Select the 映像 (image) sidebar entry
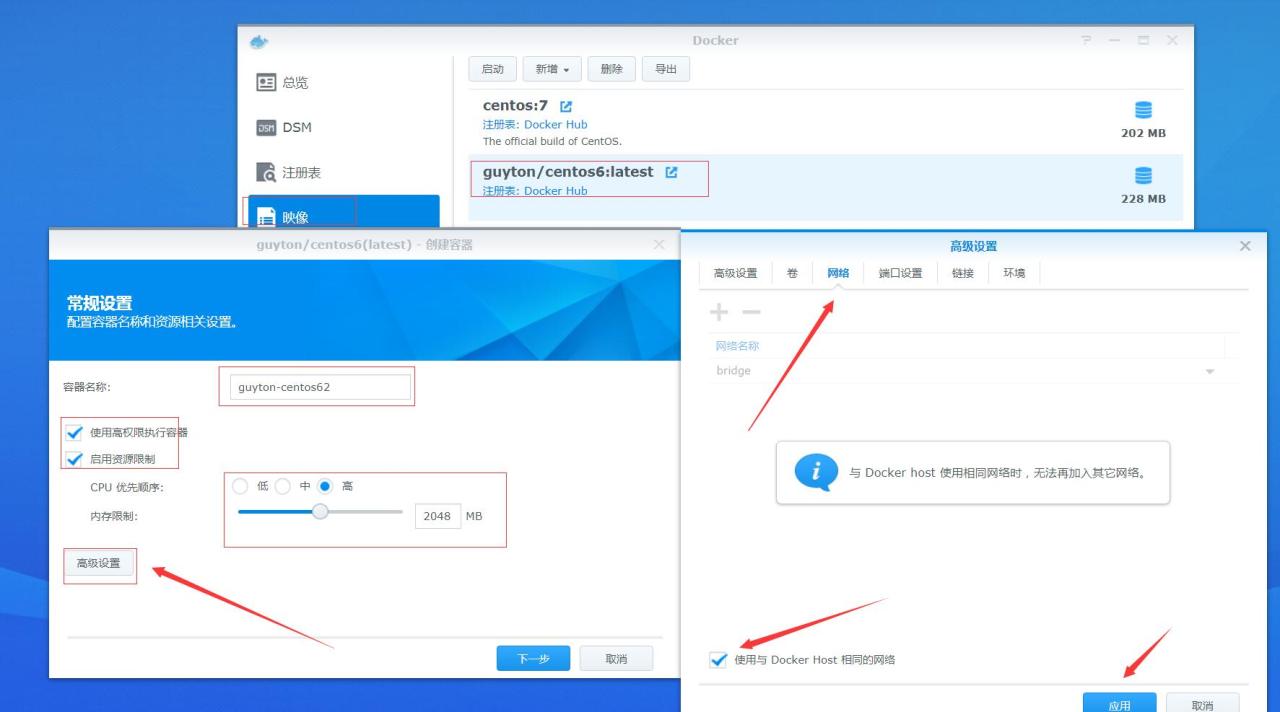 pyautogui.click(x=289, y=213)
